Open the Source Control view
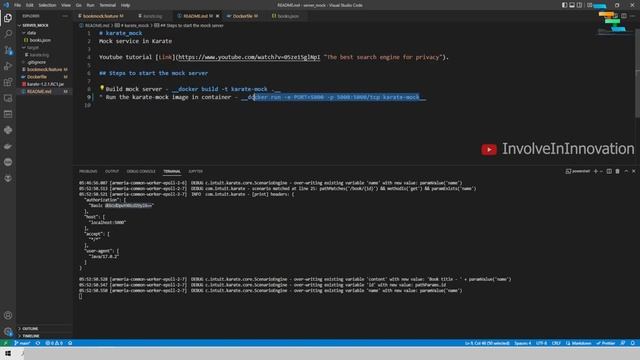This screenshot has height=360, width=640. (8, 50)
